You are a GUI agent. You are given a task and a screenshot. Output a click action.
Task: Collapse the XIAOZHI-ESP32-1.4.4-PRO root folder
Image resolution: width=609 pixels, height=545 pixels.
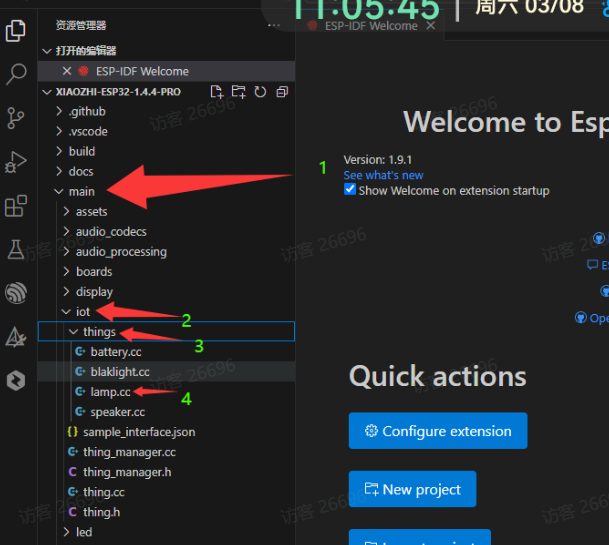pos(47,92)
